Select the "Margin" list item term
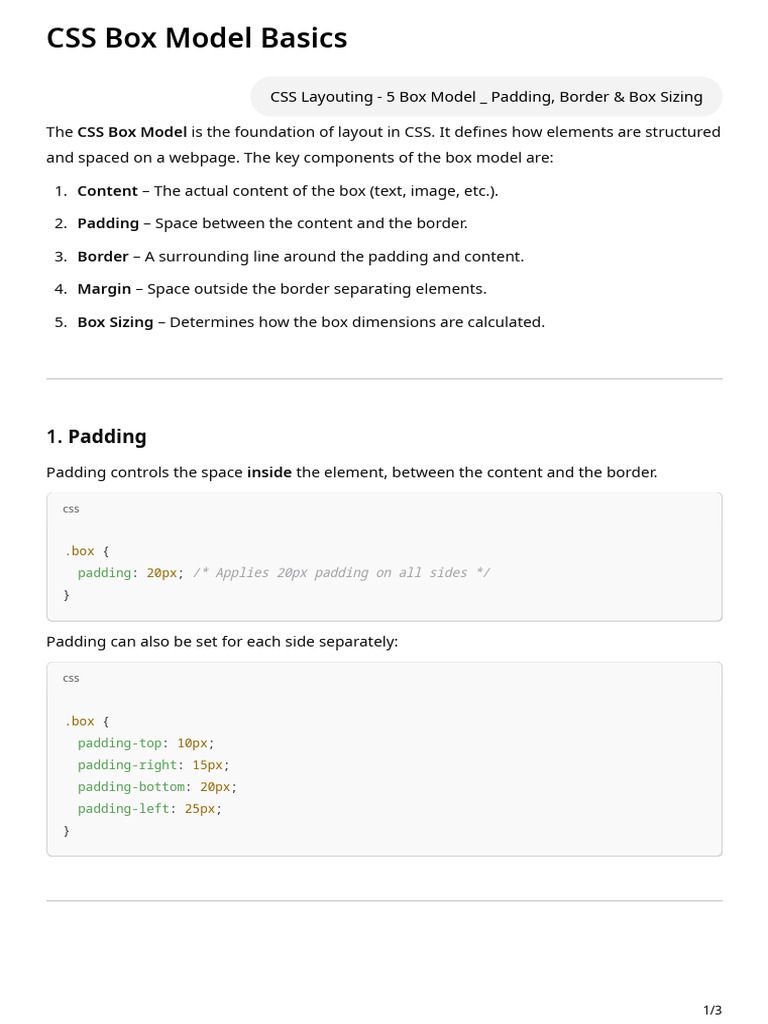The image size is (768, 1024). [104, 289]
